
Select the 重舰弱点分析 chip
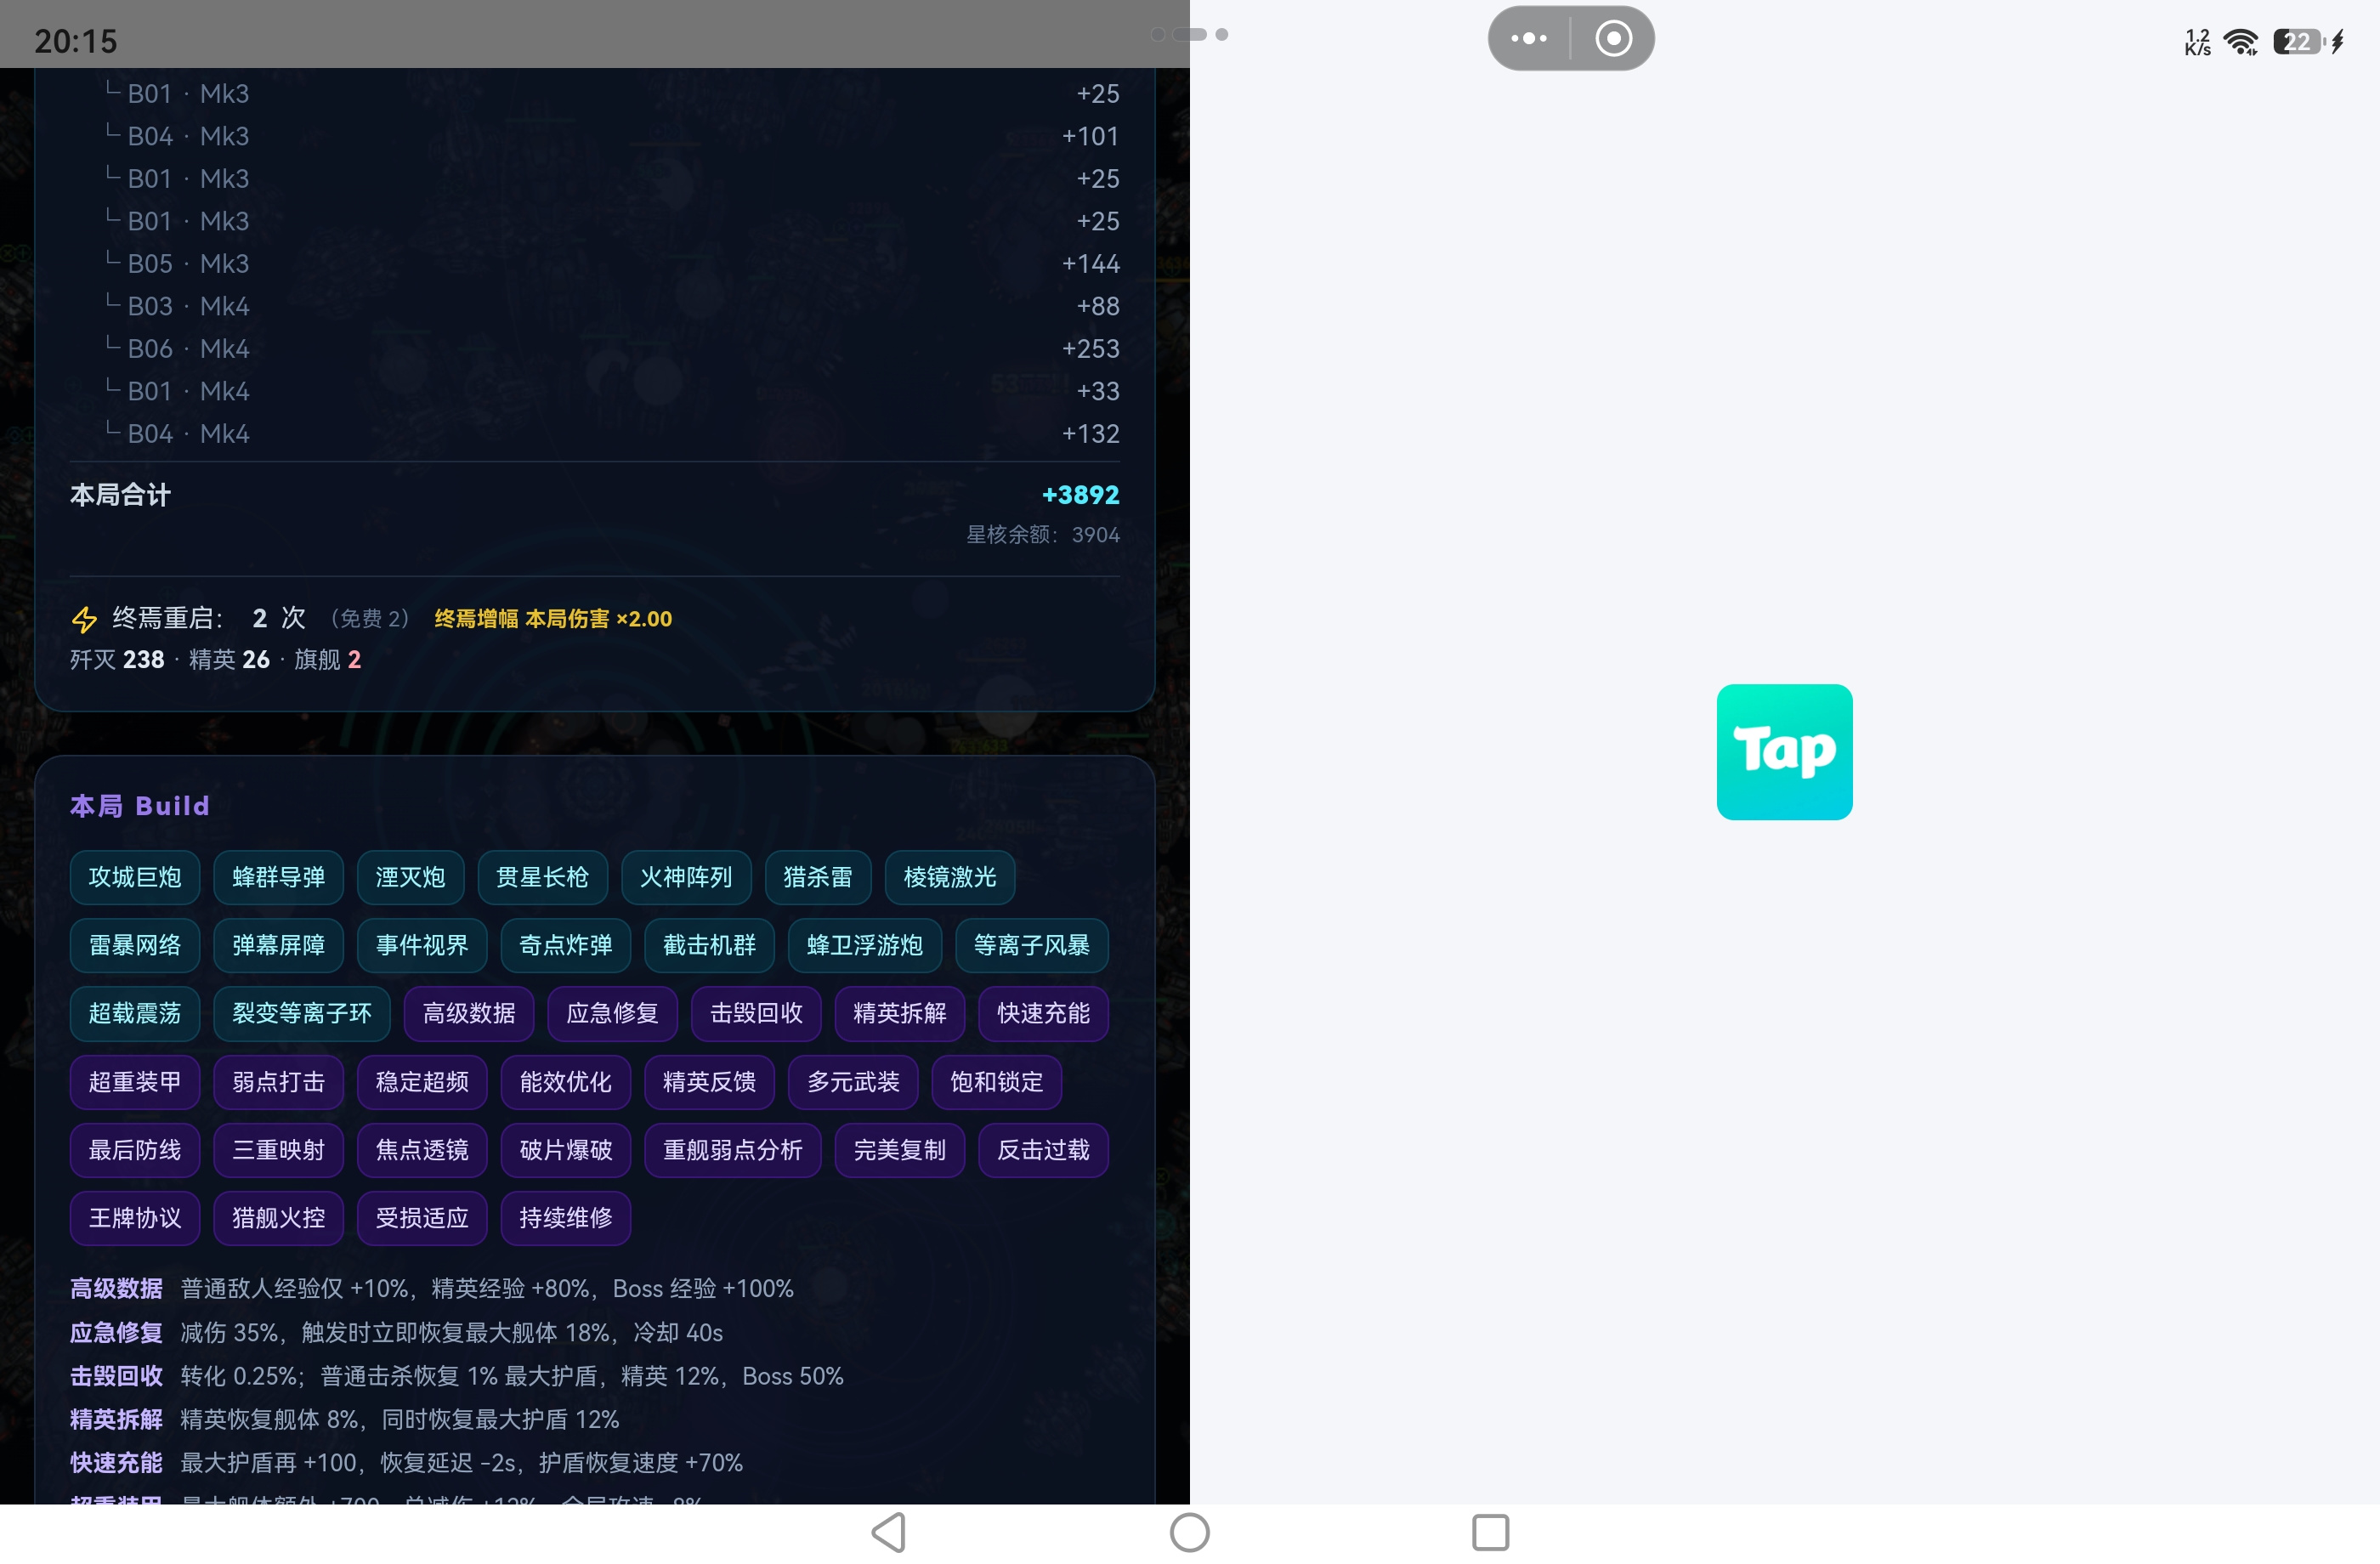pos(733,1150)
